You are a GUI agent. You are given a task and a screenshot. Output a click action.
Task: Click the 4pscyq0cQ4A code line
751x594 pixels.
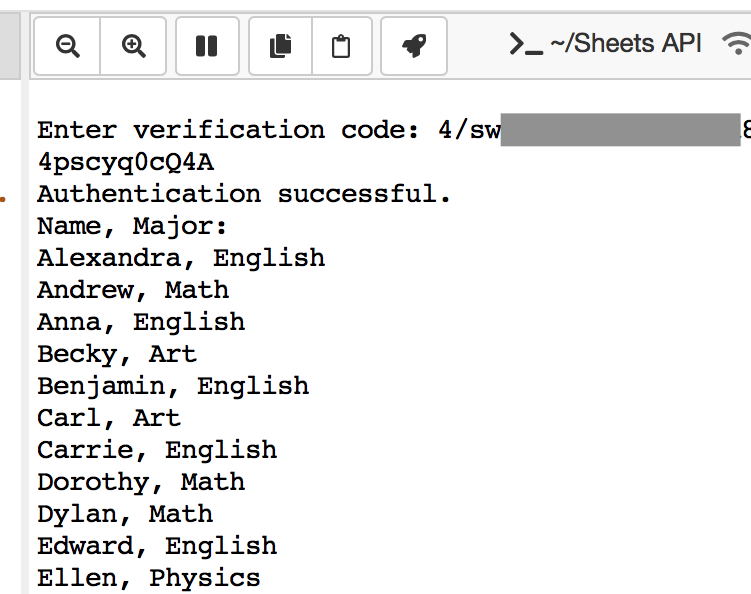(x=125, y=162)
